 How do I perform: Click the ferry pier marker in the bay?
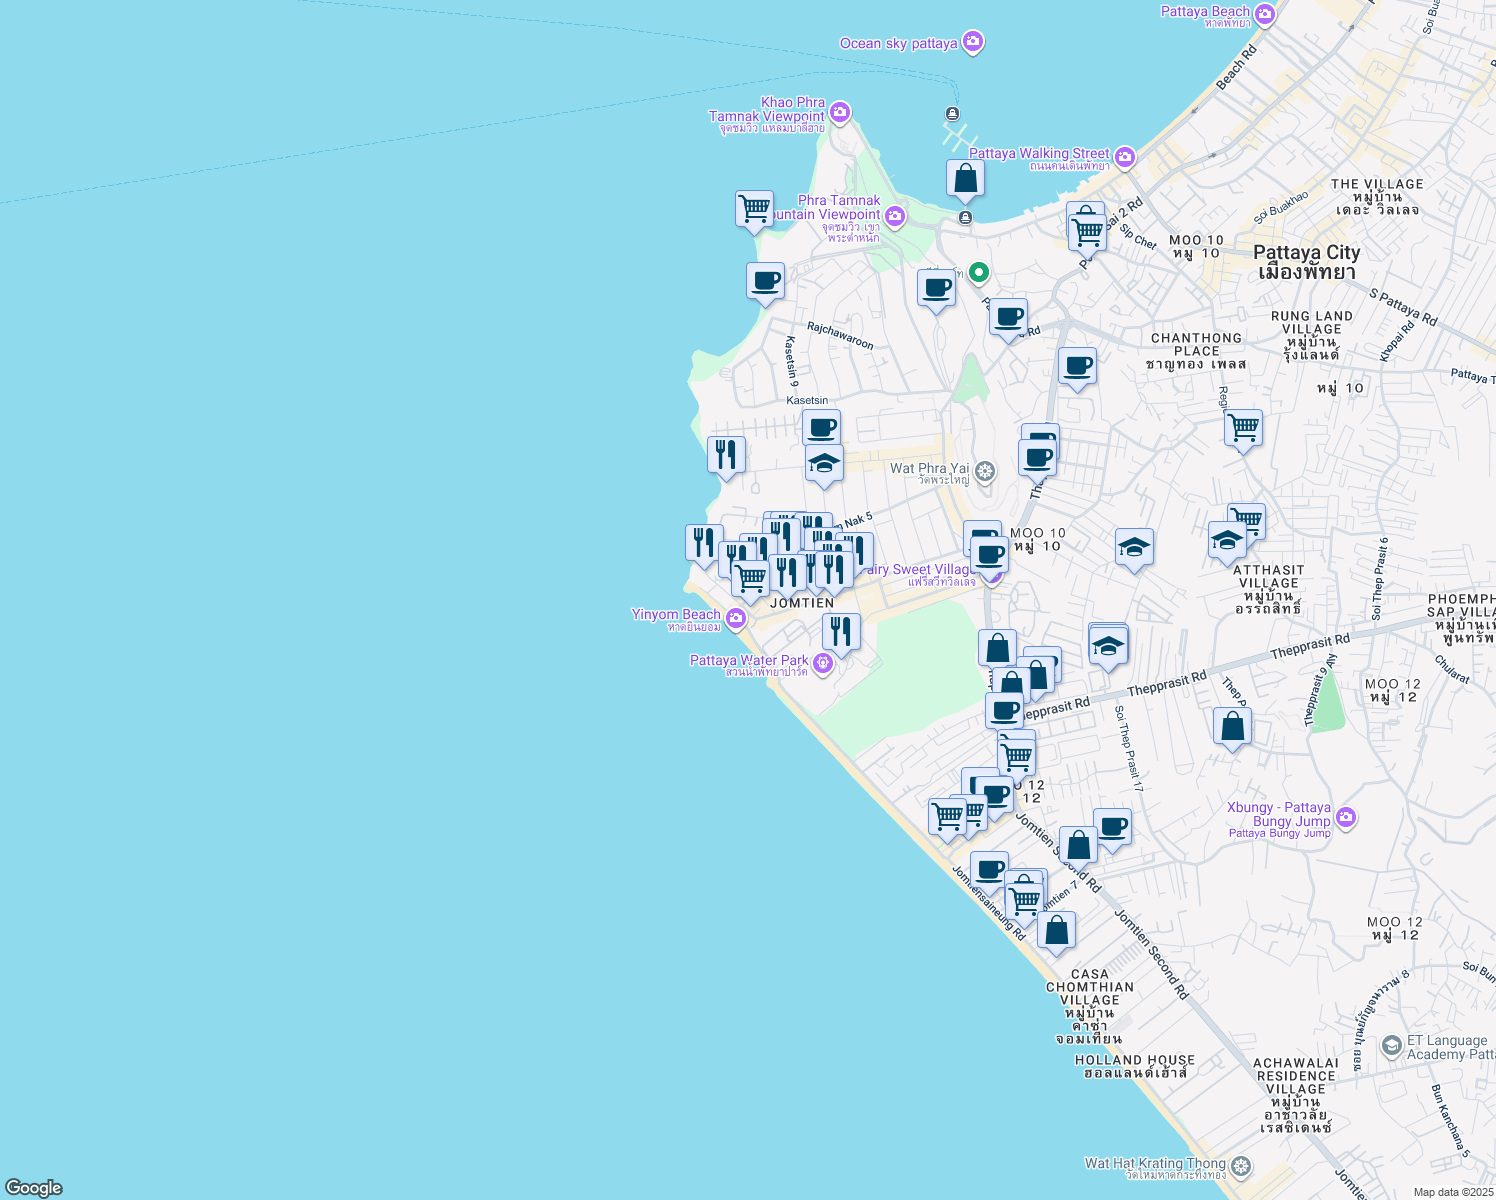coord(952,113)
